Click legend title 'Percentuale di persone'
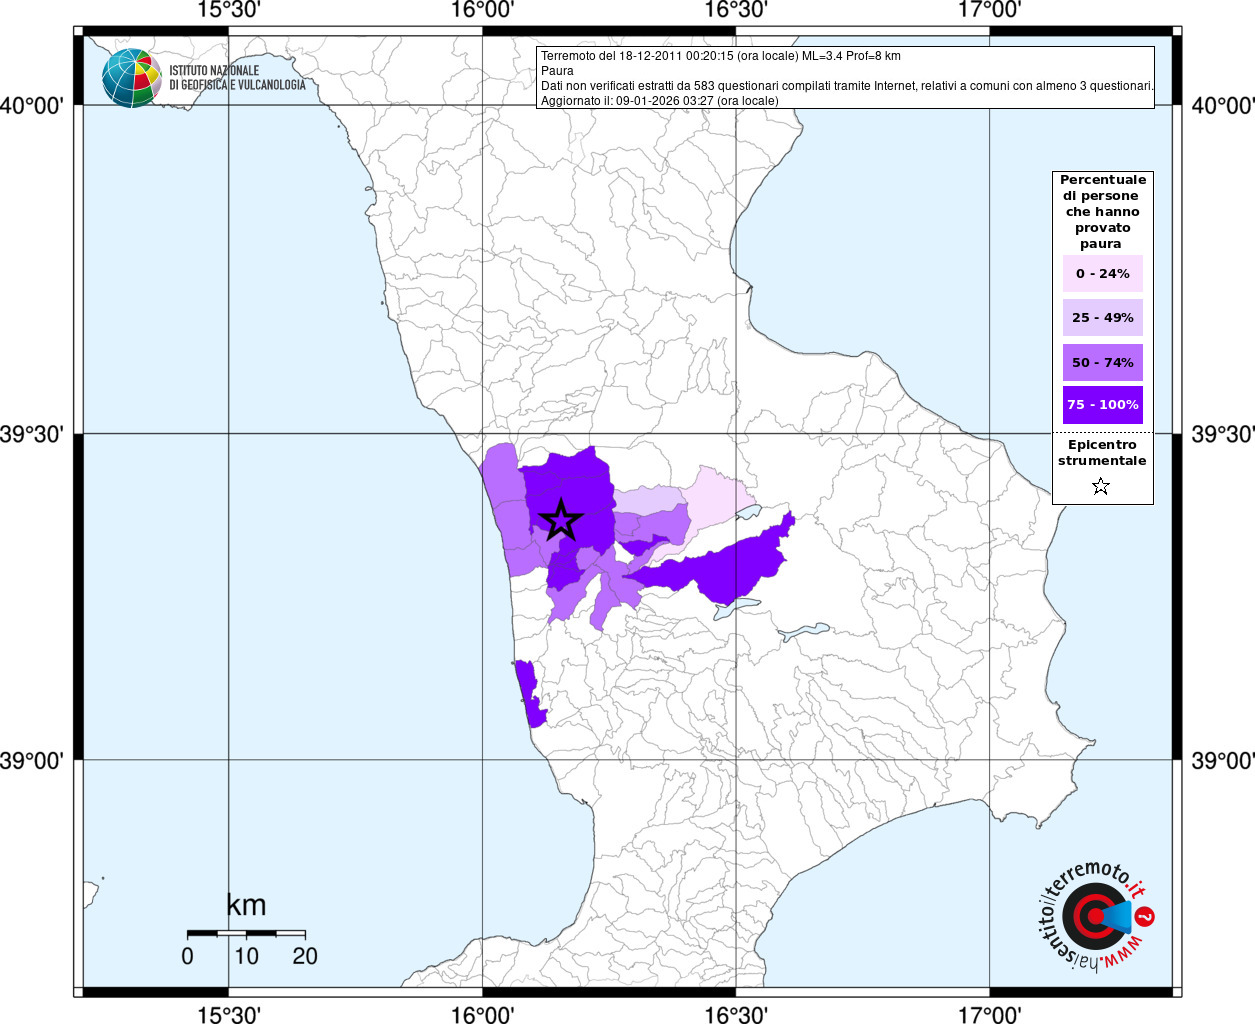 click(1102, 211)
